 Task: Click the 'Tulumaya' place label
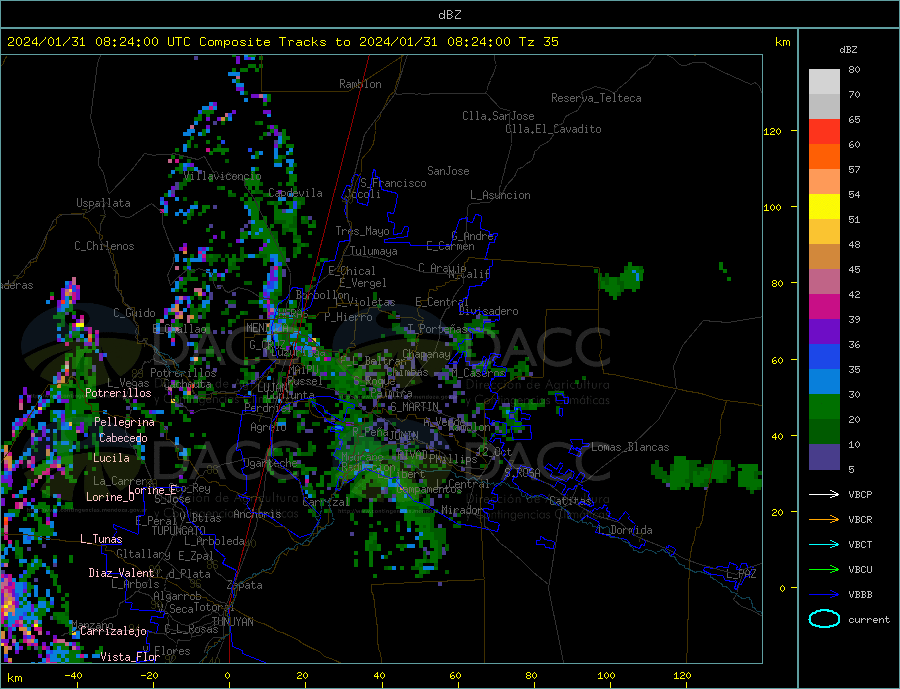pyautogui.click(x=373, y=251)
